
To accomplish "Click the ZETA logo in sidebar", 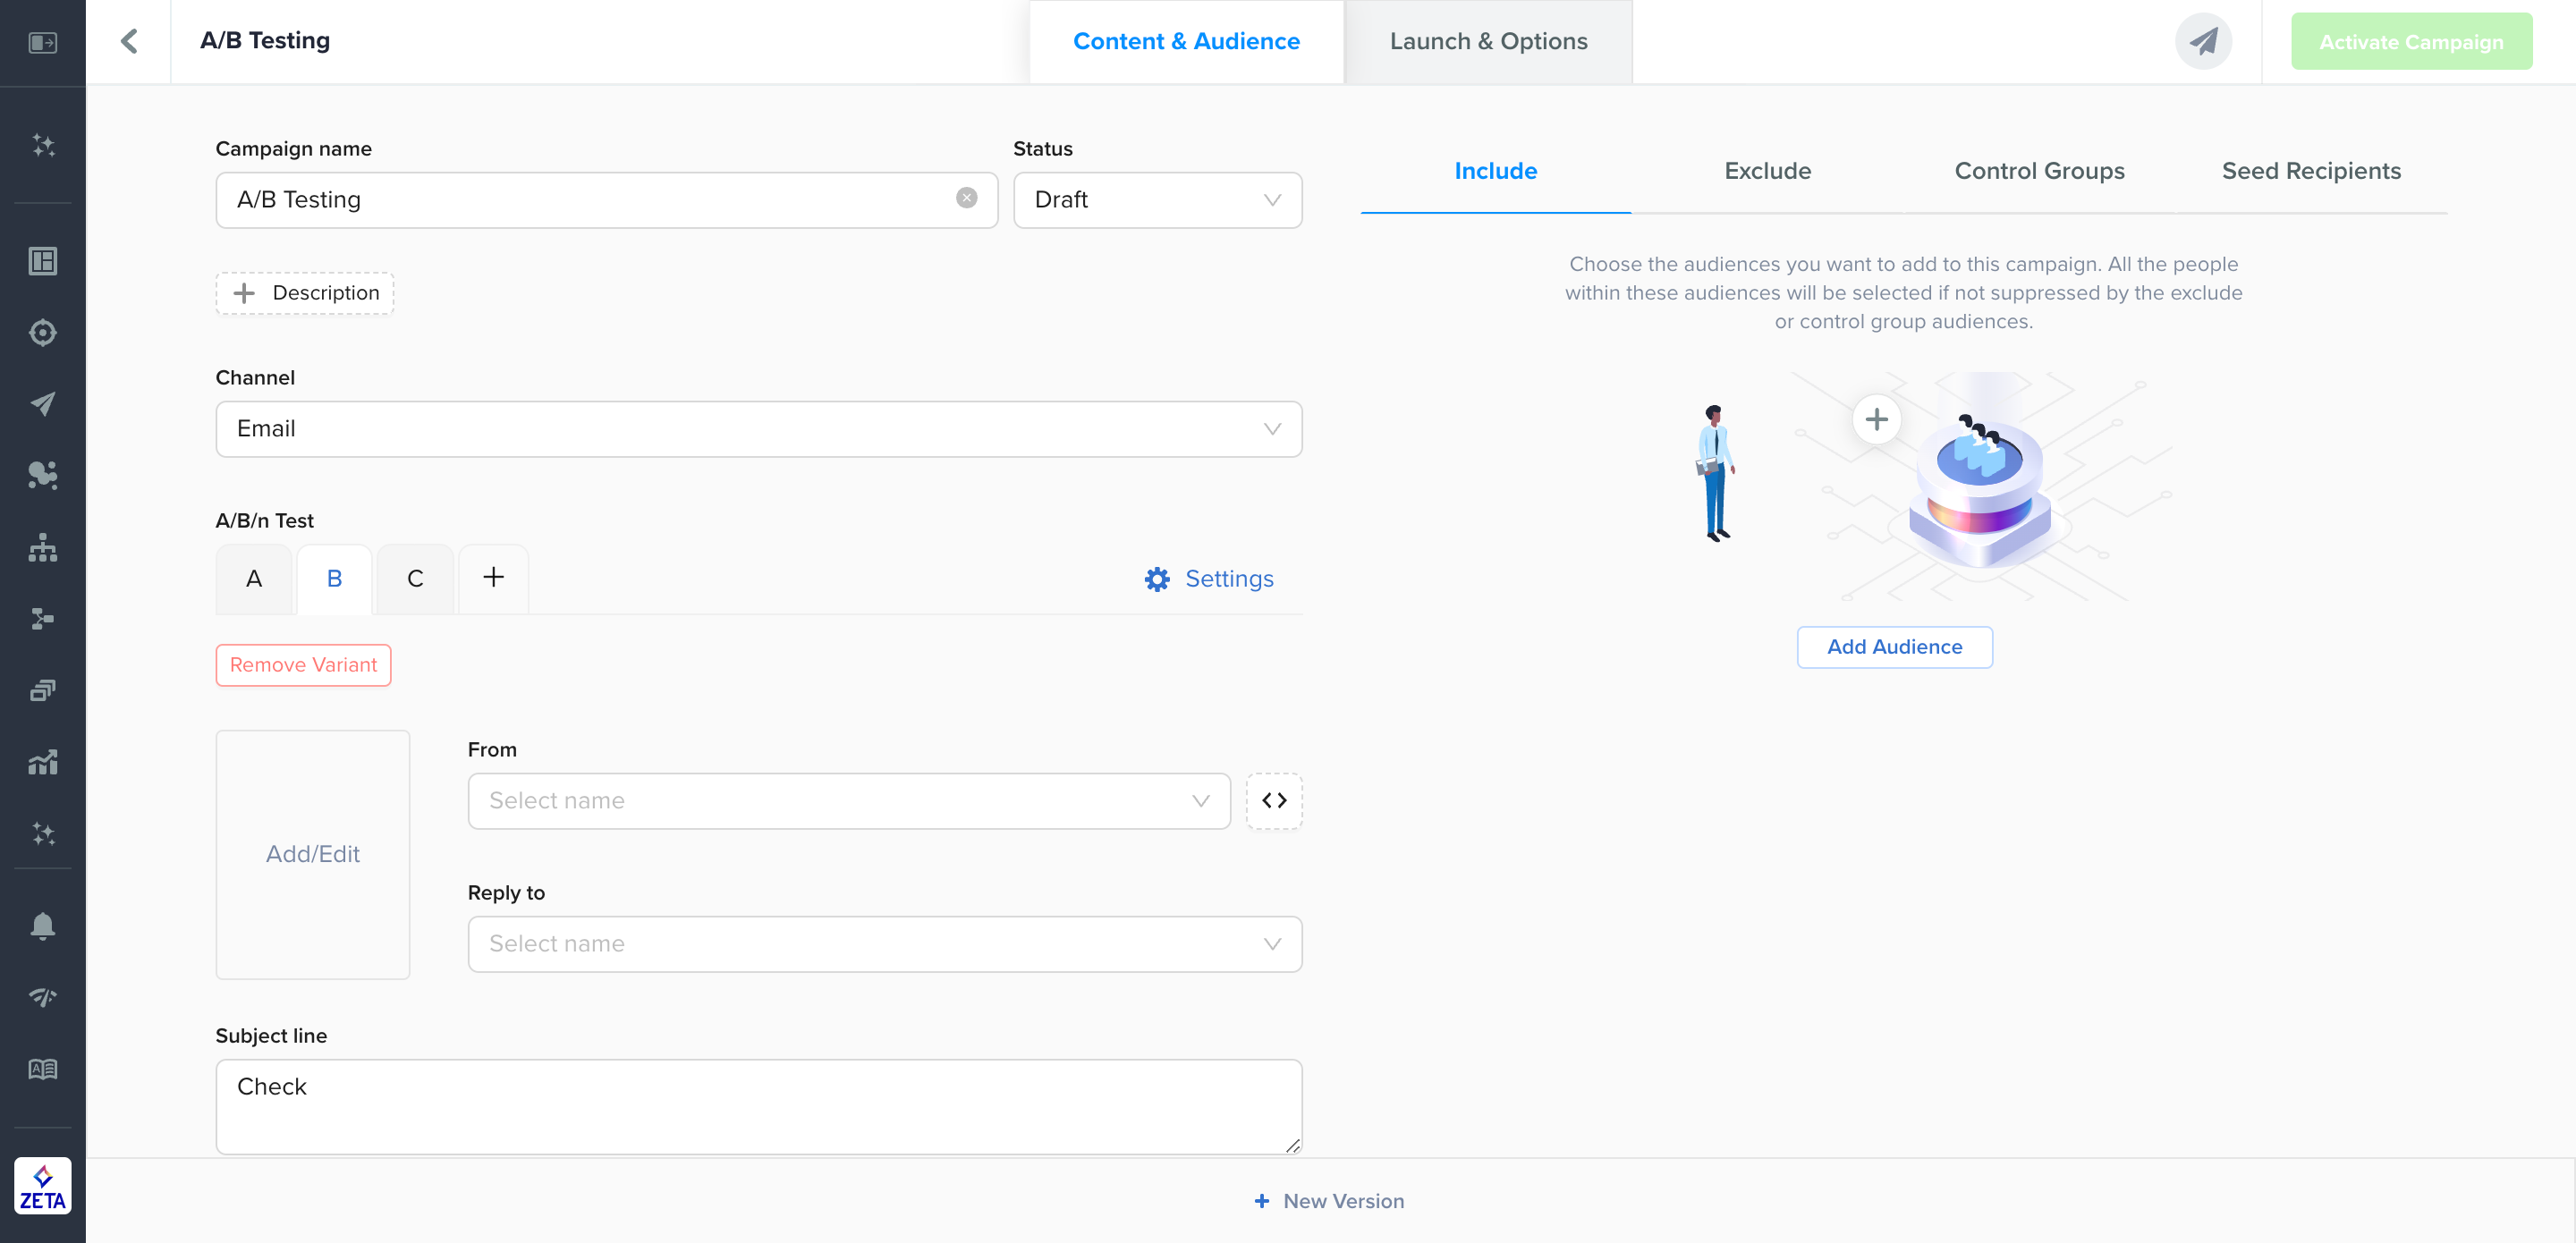I will (x=42, y=1186).
